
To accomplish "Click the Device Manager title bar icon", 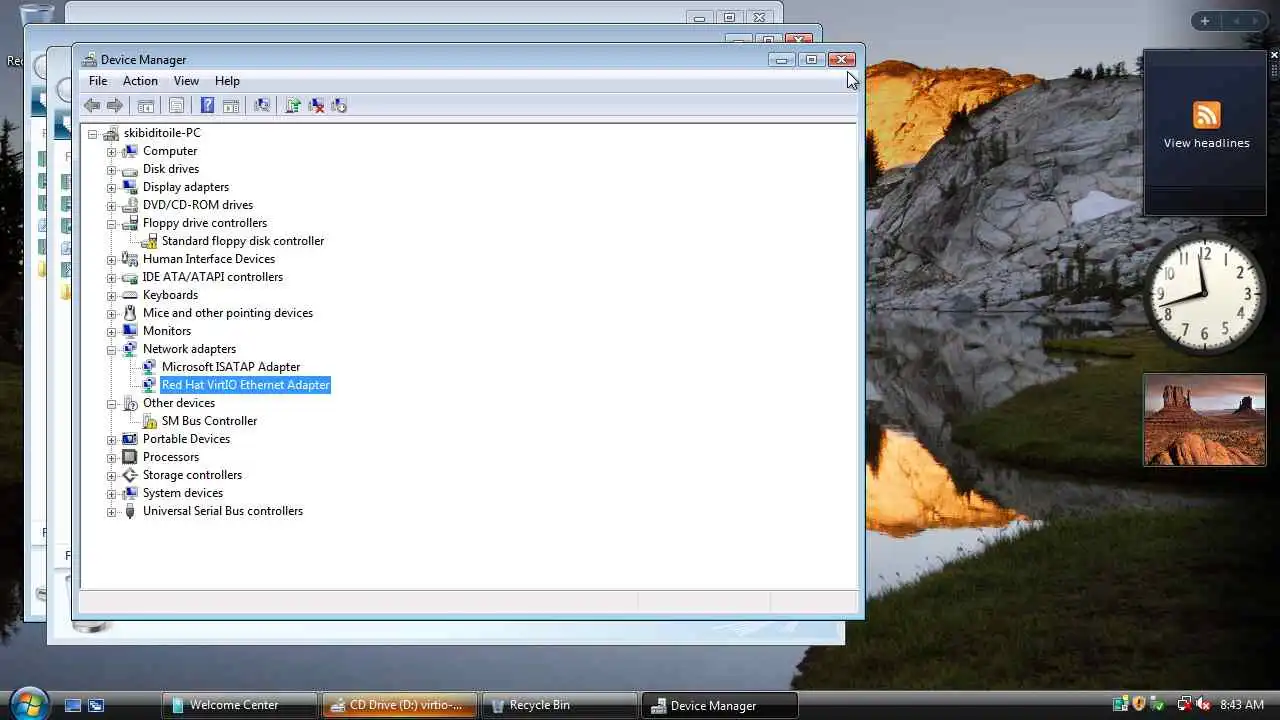I will click(89, 59).
